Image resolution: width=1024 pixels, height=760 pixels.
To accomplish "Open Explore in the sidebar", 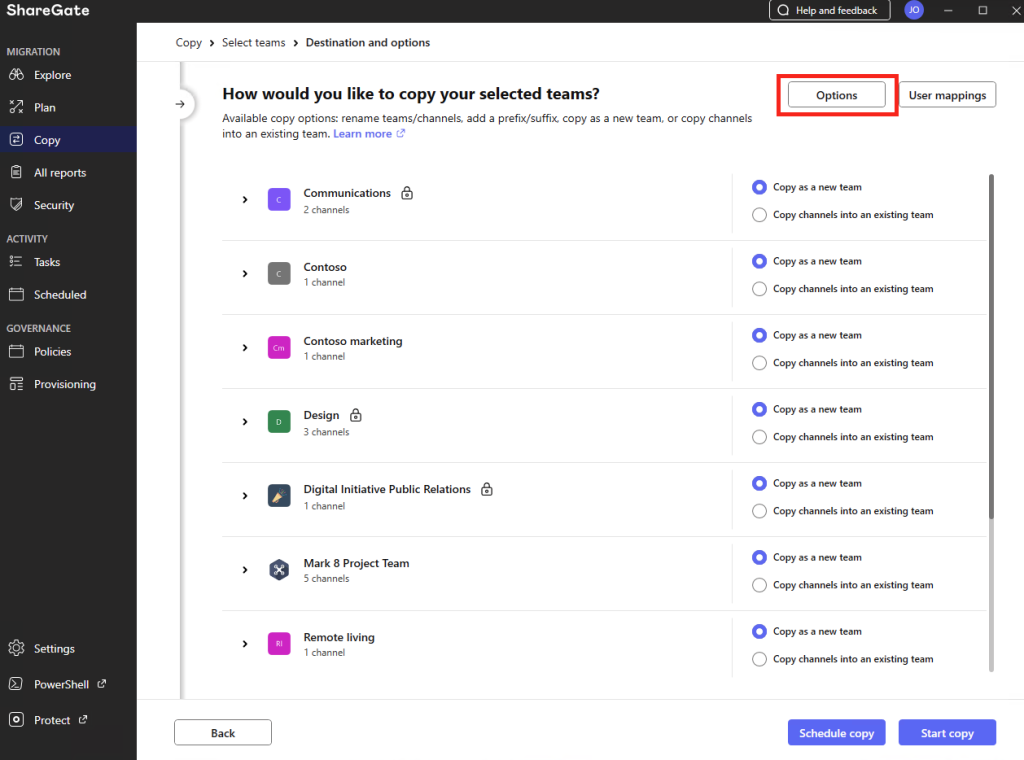I will point(69,74).
